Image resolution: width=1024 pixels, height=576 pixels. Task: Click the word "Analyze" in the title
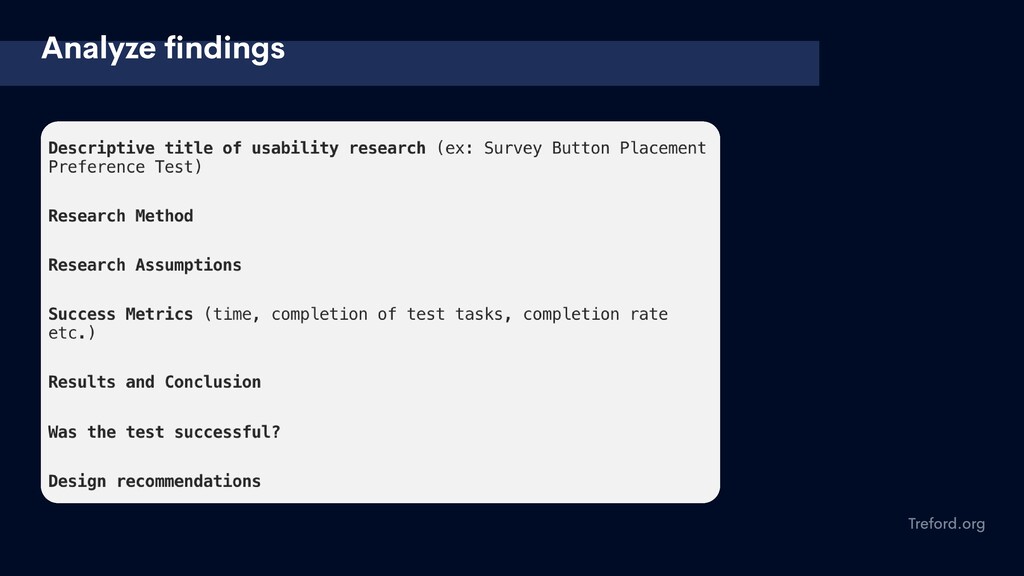[99, 48]
